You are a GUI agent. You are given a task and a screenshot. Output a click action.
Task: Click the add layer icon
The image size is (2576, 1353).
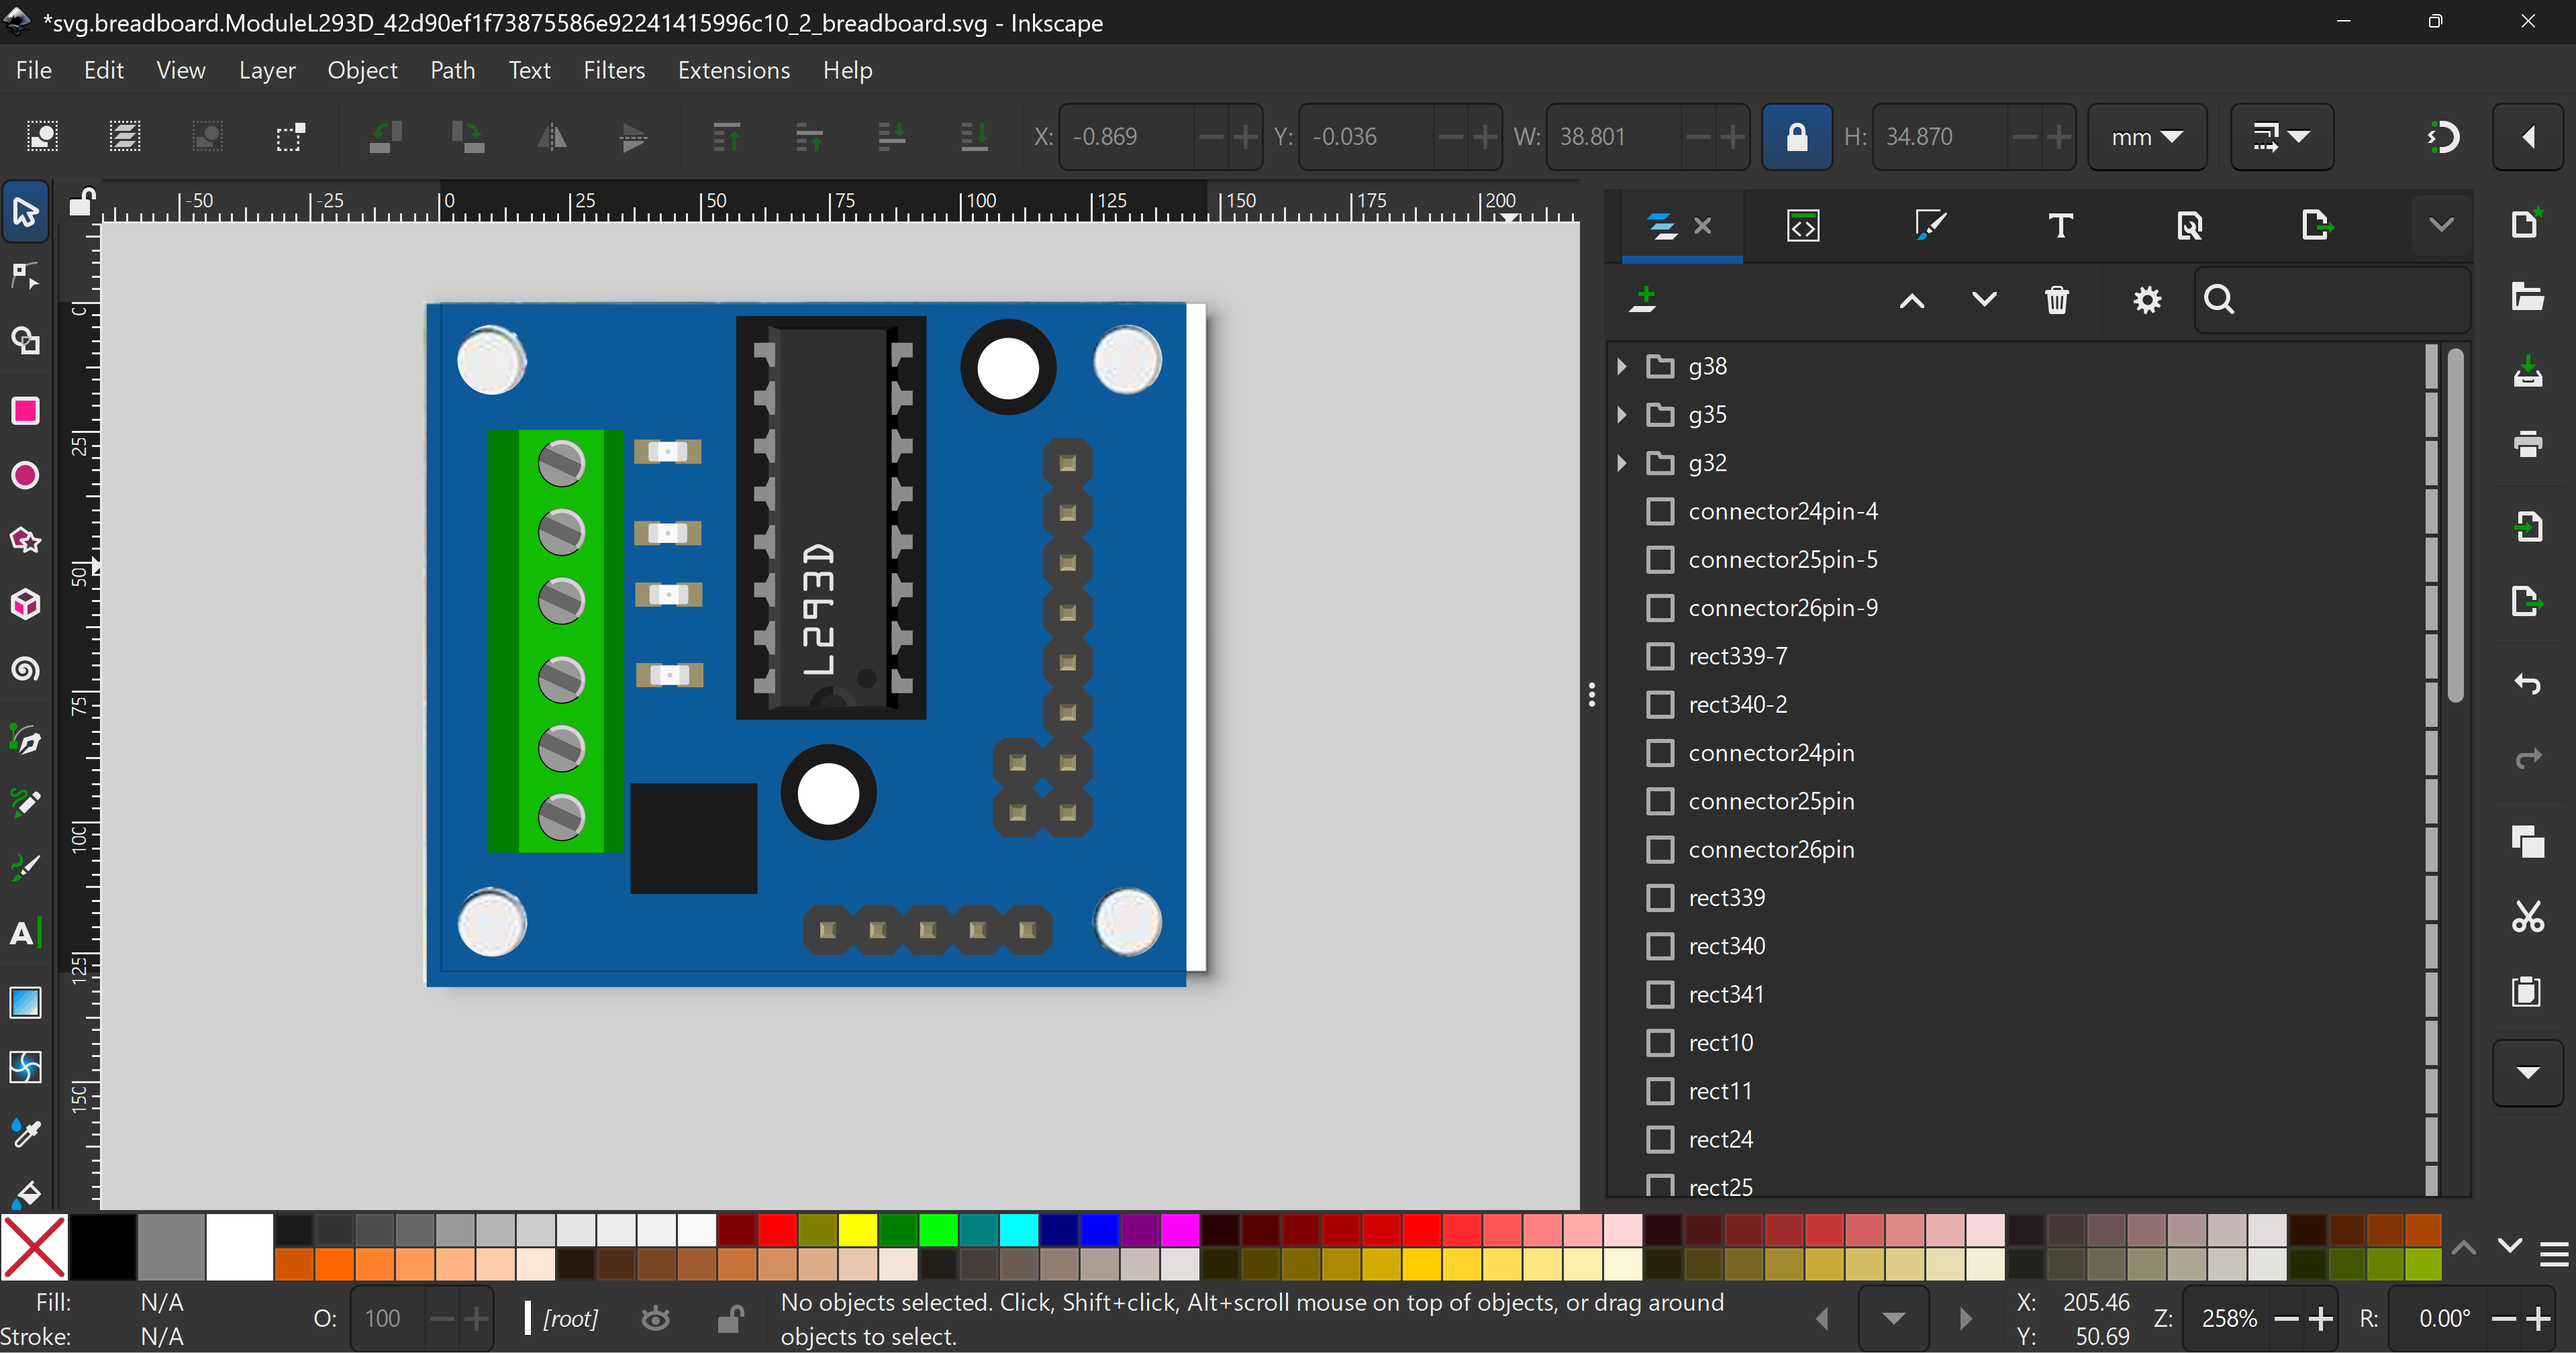coord(1643,299)
